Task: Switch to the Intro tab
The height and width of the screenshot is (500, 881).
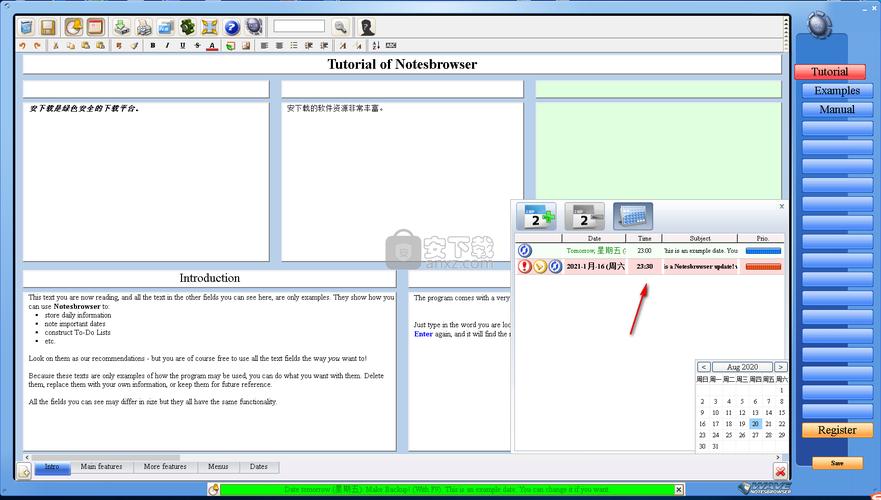Action: [52, 467]
